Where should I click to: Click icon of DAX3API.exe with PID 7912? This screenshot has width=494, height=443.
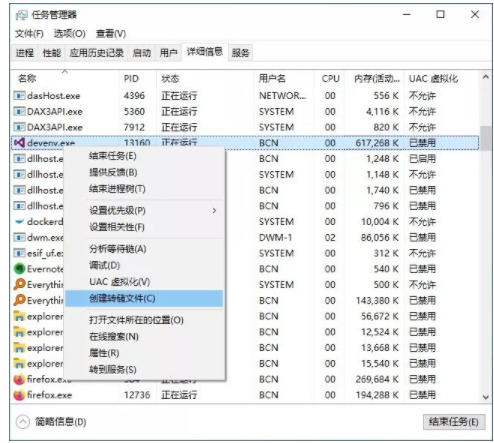19,127
